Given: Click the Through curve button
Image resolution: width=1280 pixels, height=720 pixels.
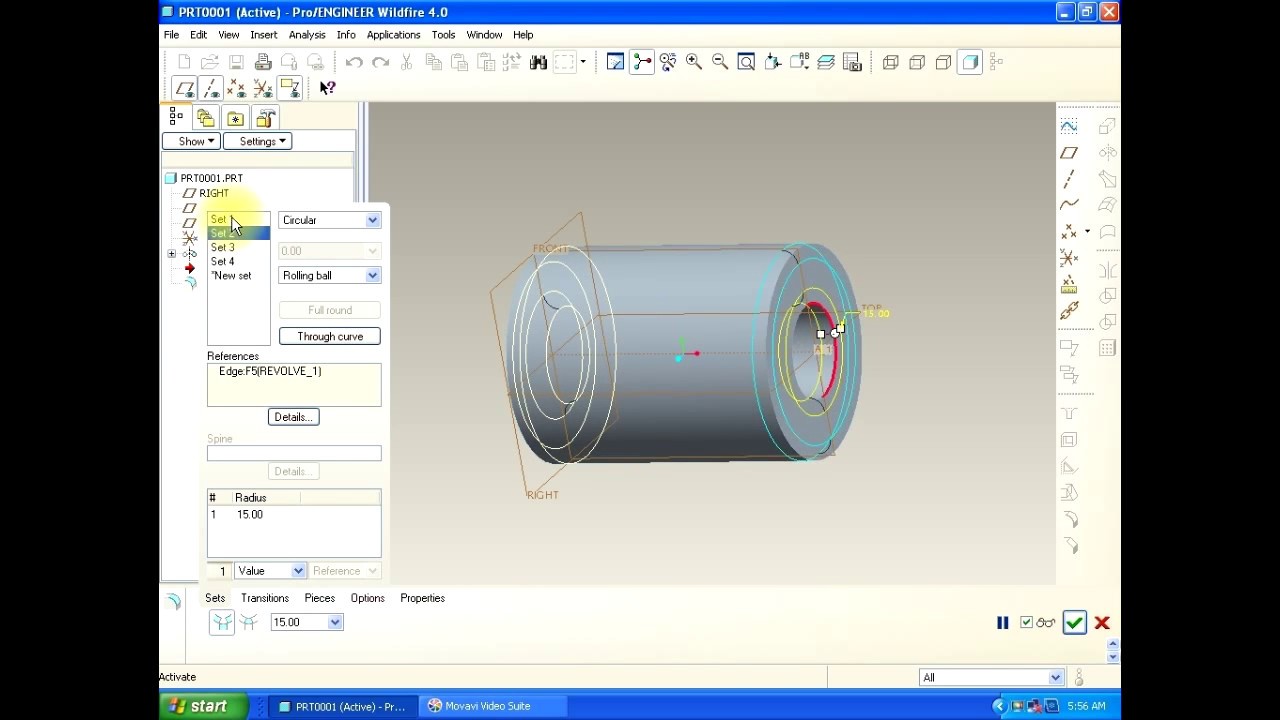Looking at the screenshot, I should [x=330, y=336].
